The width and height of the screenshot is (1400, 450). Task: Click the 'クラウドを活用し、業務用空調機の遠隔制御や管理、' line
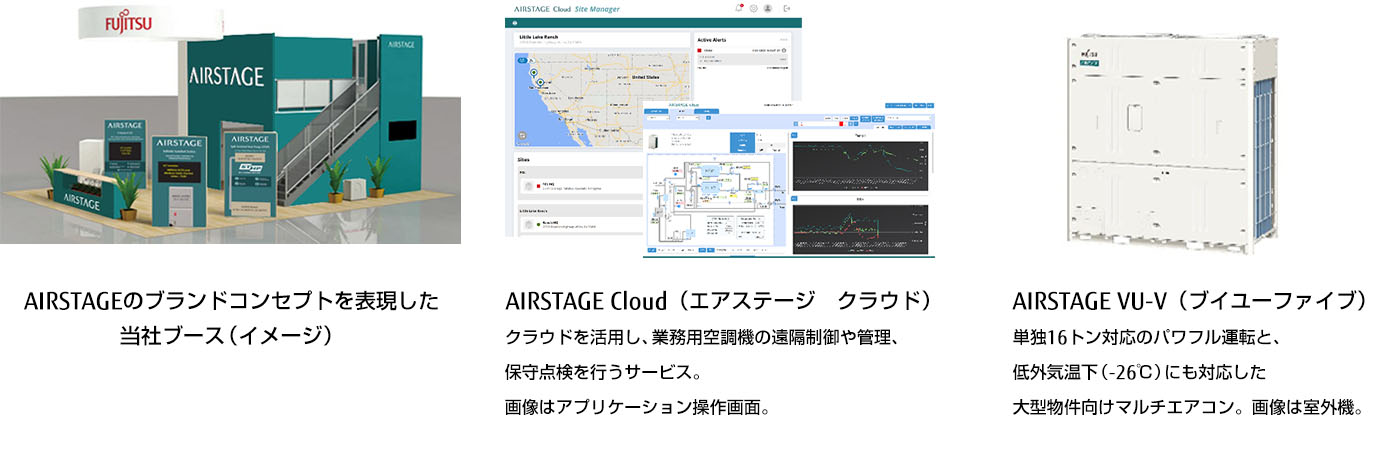tap(705, 338)
